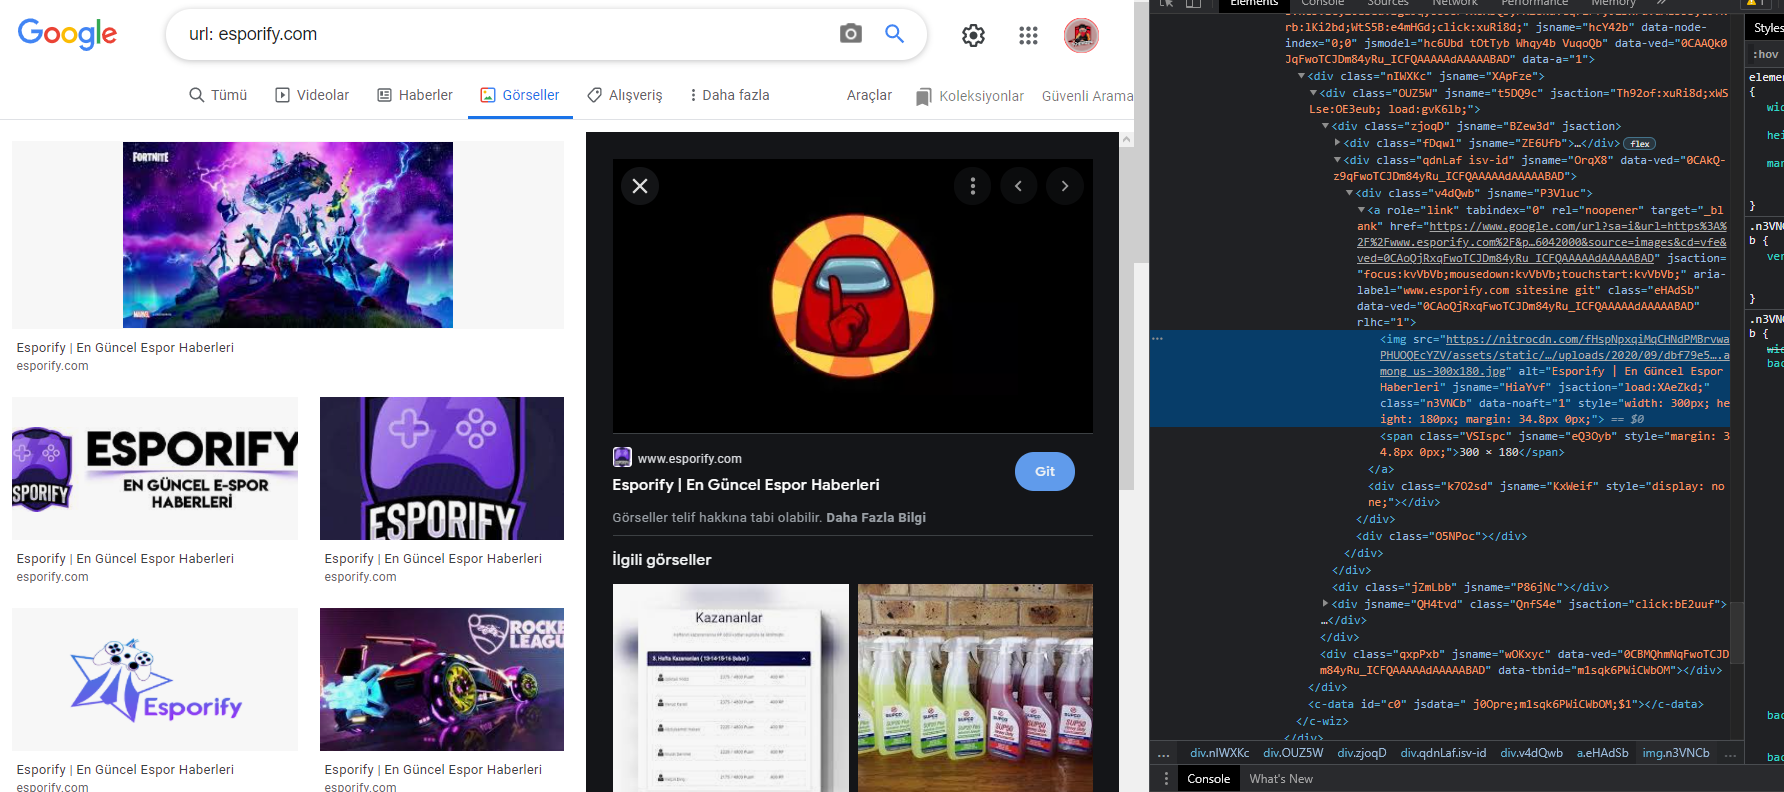The image size is (1784, 792).
Task: Open the ESPORIFY En Güncel E-Spor Haberleri banner result
Action: [x=155, y=468]
